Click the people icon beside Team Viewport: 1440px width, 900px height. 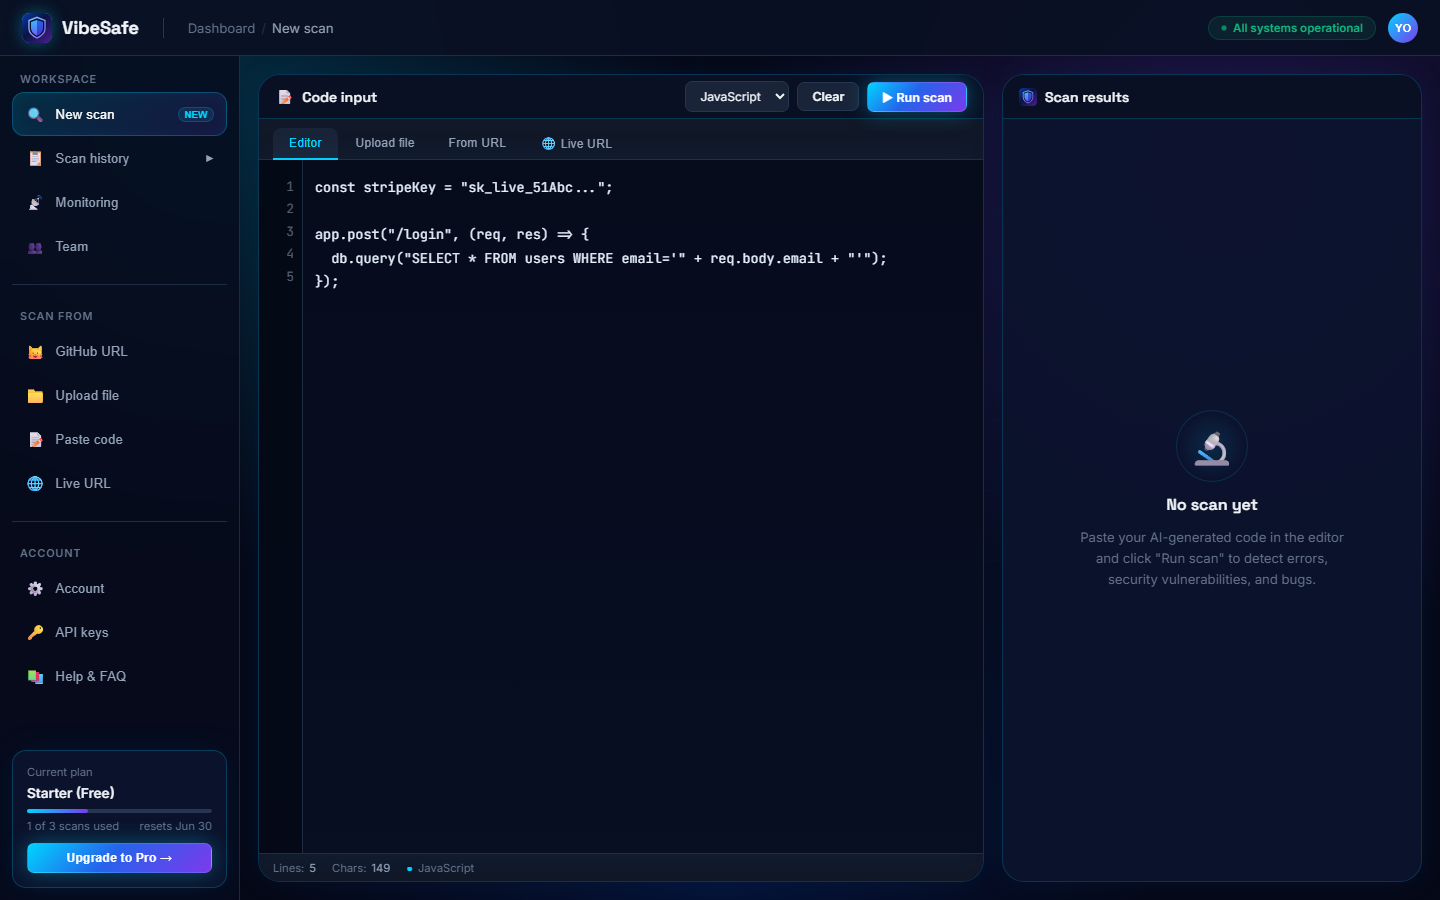coord(35,247)
